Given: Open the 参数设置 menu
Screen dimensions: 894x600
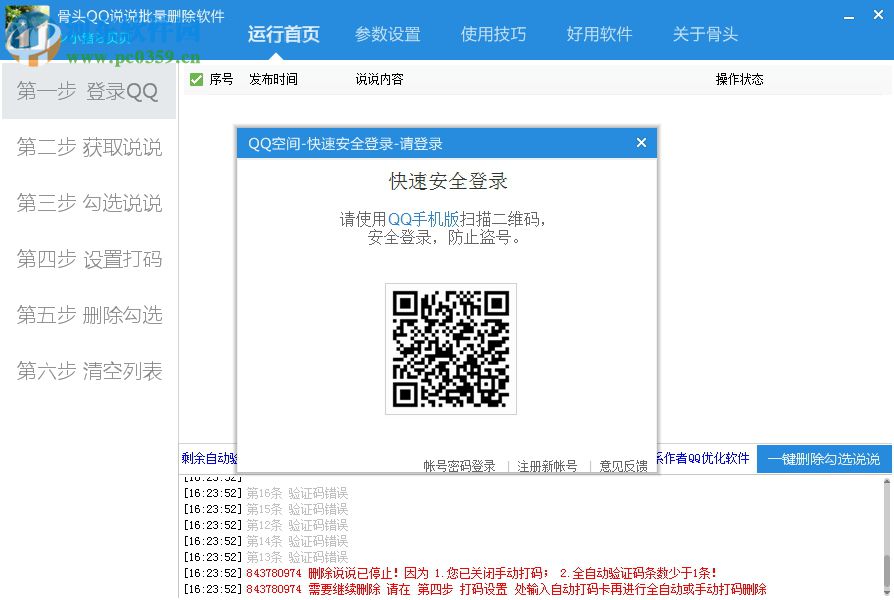Looking at the screenshot, I should 389,33.
